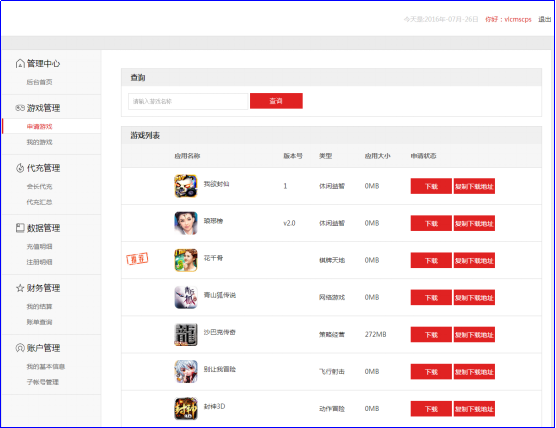The height and width of the screenshot is (428, 556).
Task: Click the 应用大小 column header
Action: (378, 156)
